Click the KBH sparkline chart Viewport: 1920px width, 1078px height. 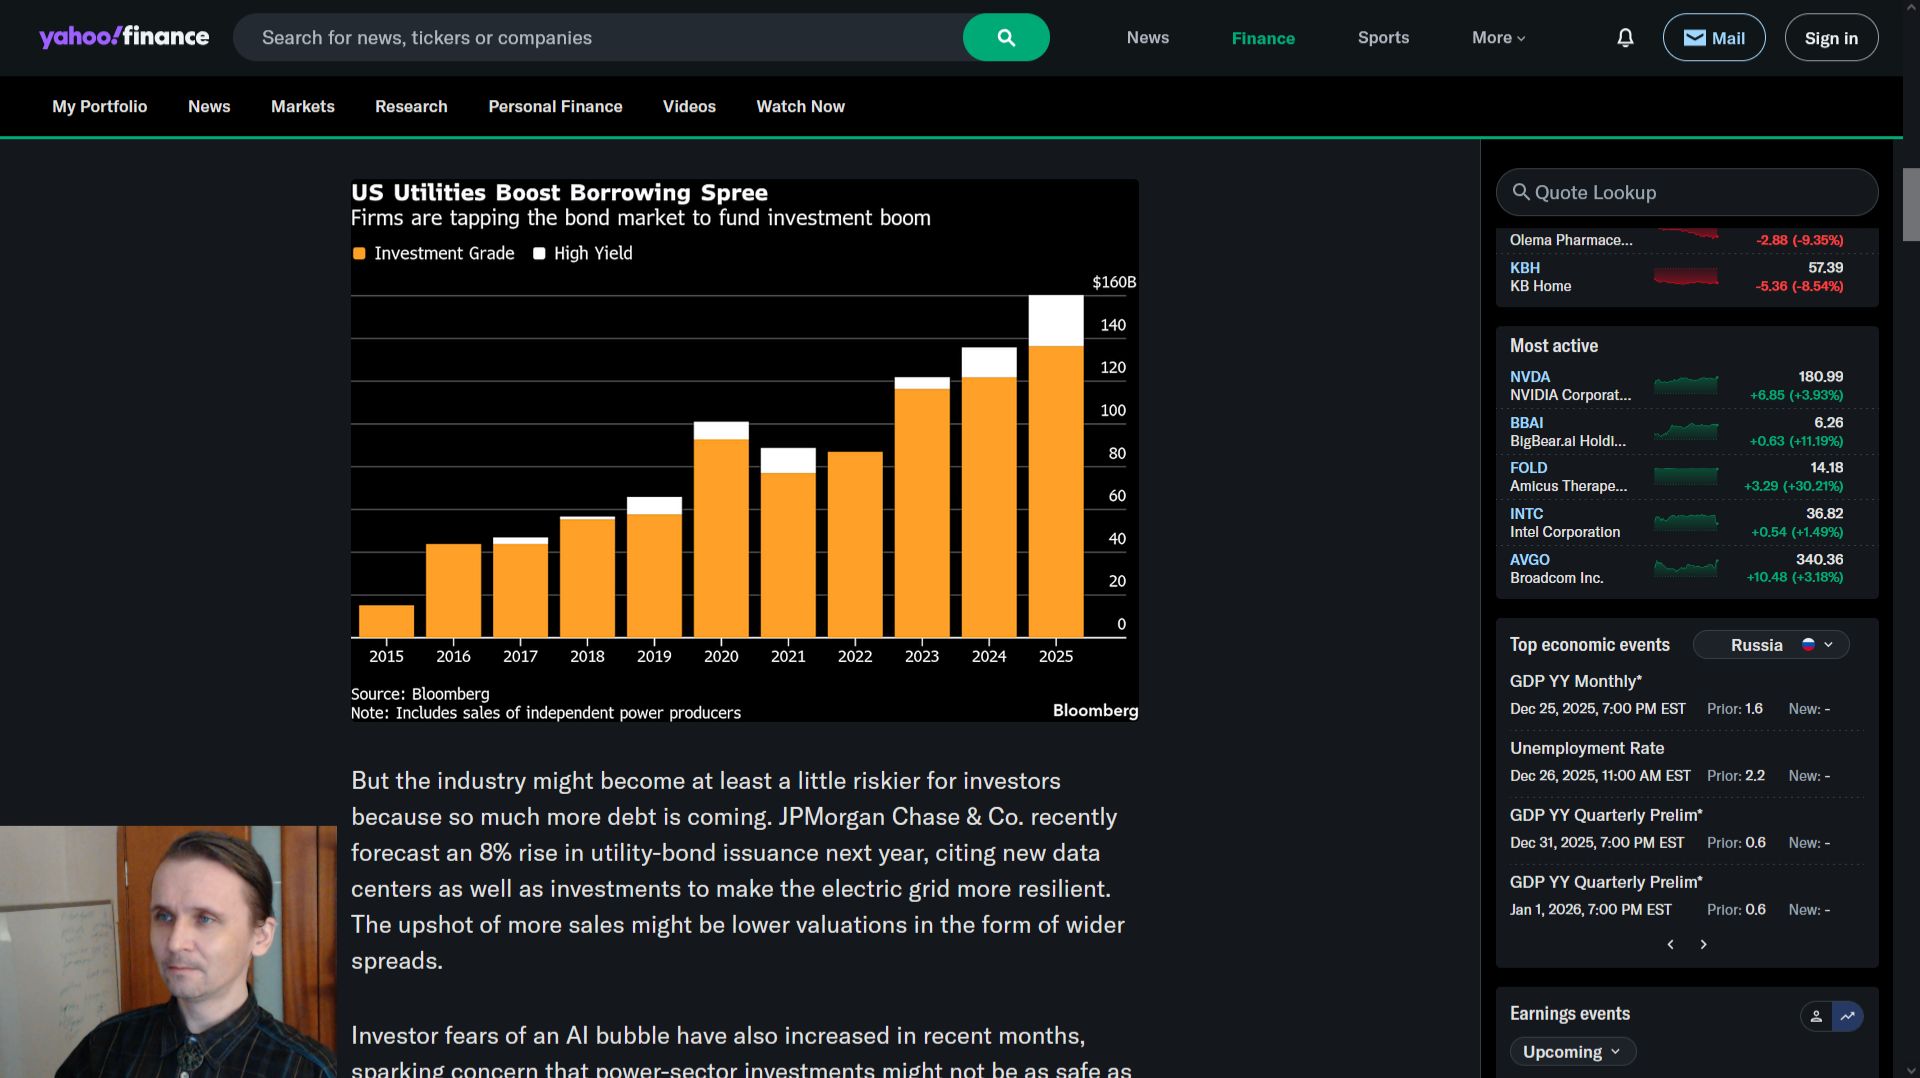(x=1686, y=276)
